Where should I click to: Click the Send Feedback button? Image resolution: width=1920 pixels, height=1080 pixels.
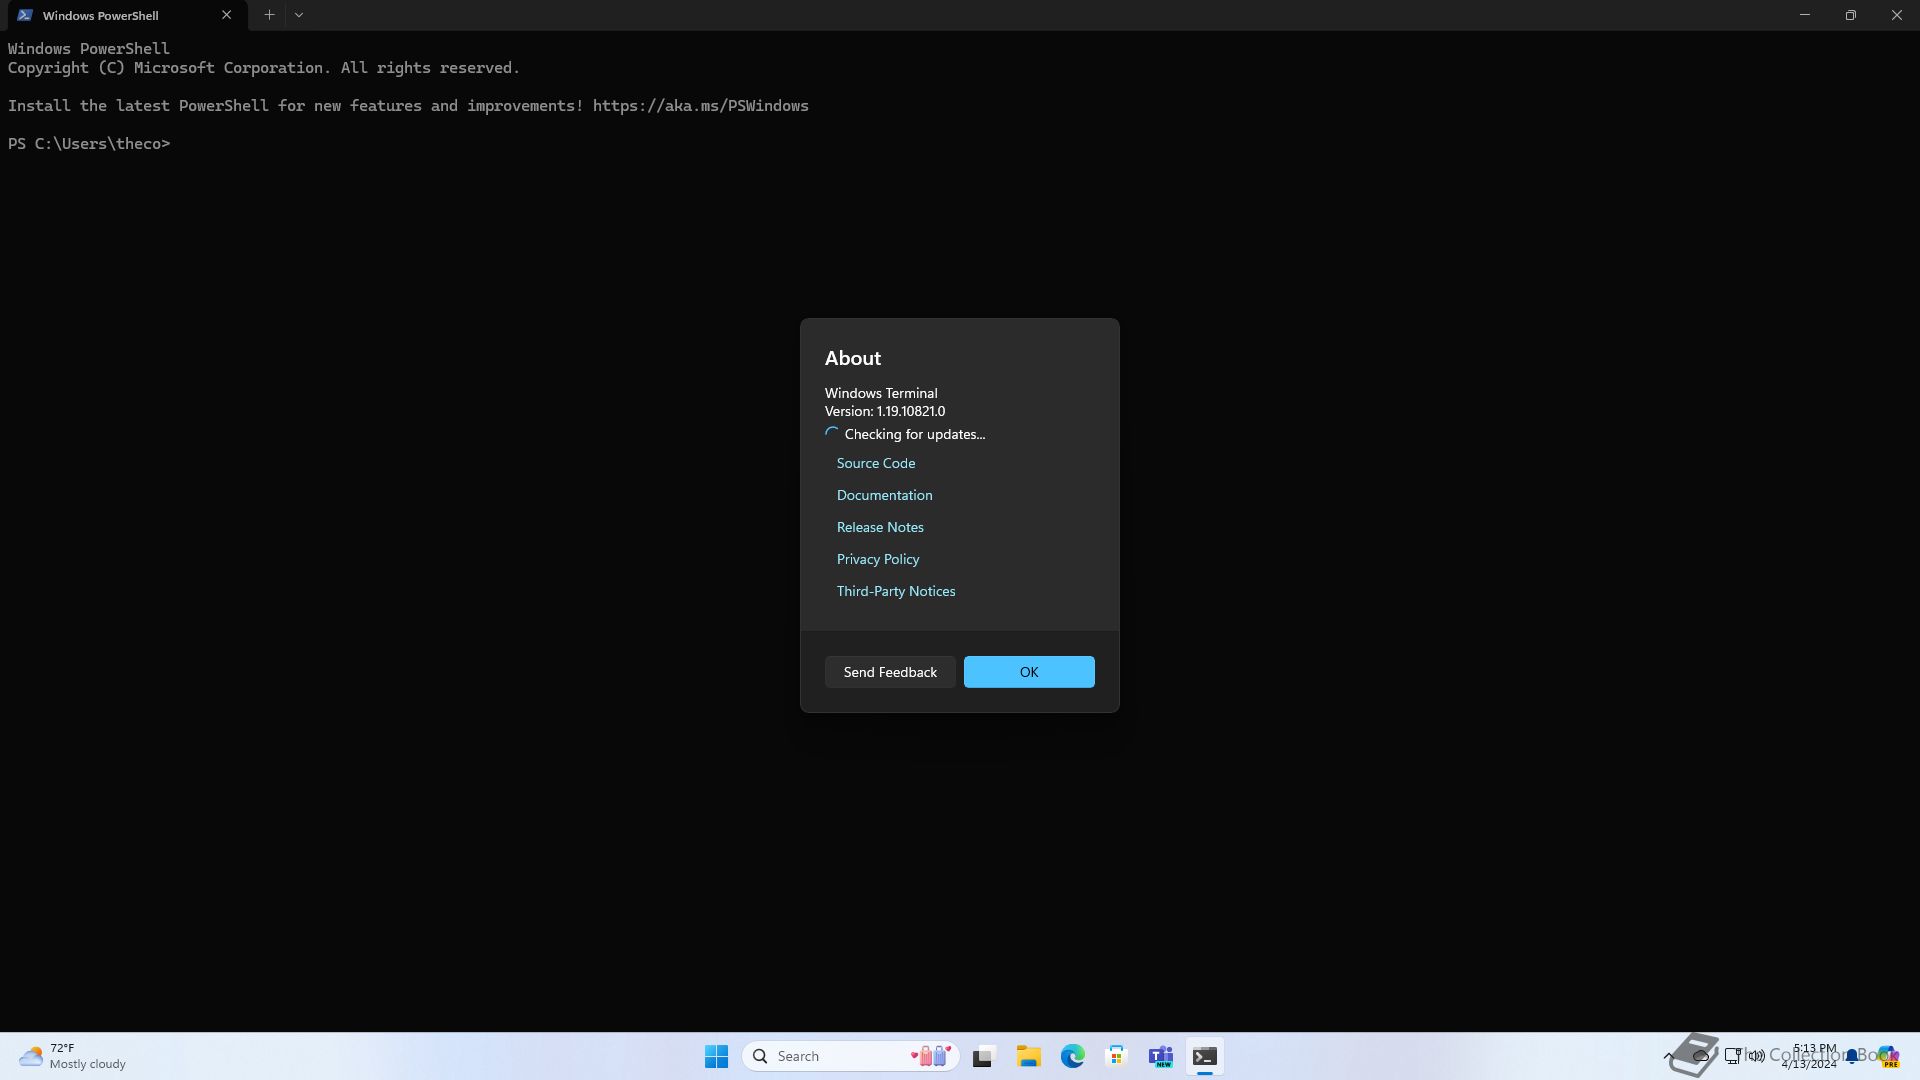pyautogui.click(x=890, y=672)
